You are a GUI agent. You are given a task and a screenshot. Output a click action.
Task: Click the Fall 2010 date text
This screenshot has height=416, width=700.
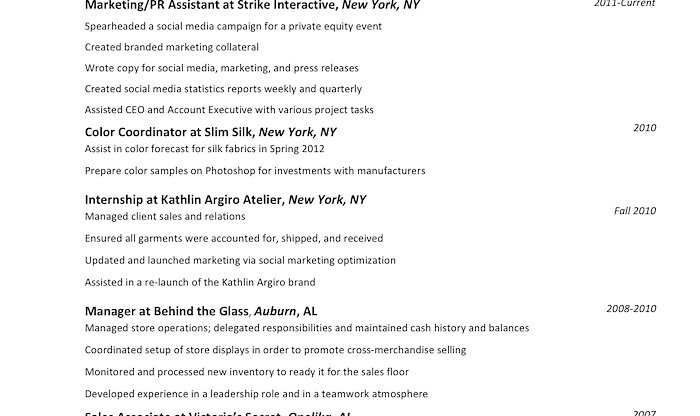pos(635,211)
